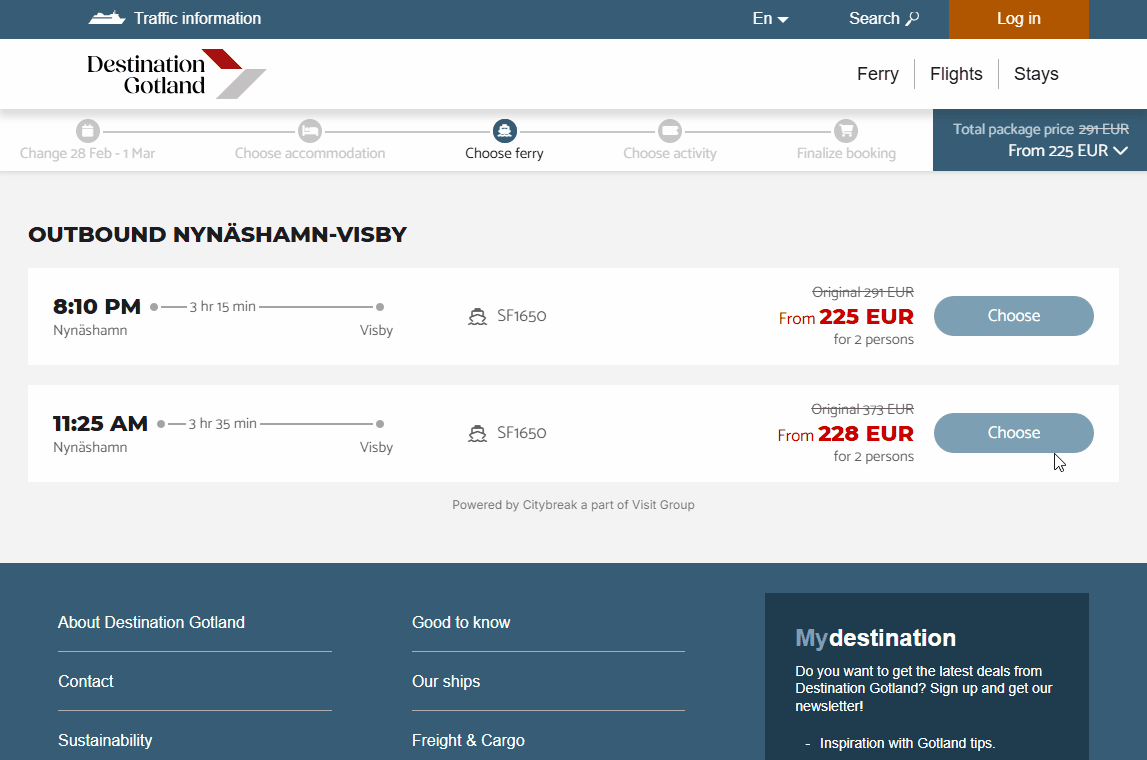Click the Original 373 EUR struck-through price

(x=862, y=409)
